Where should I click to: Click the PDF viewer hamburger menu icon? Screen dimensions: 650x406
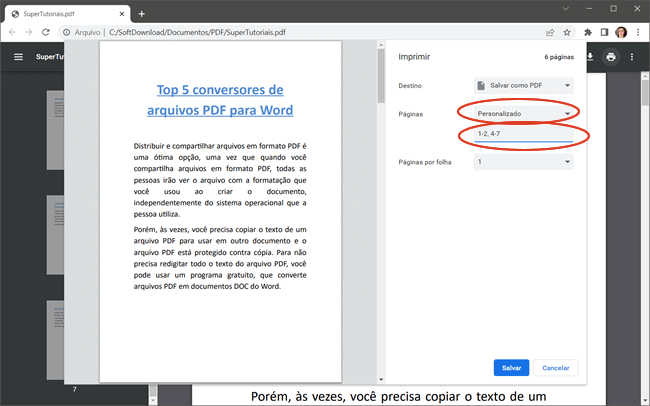[x=18, y=57]
